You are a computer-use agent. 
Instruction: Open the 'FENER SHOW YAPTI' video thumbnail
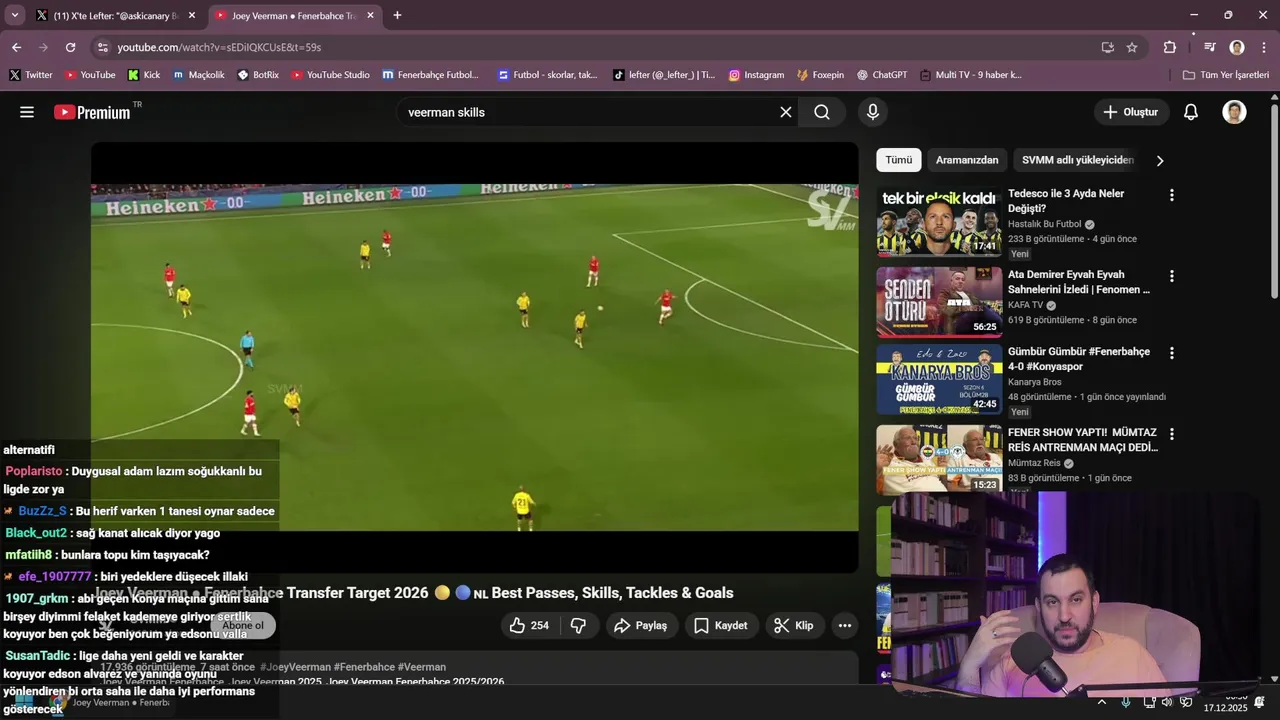pos(939,459)
